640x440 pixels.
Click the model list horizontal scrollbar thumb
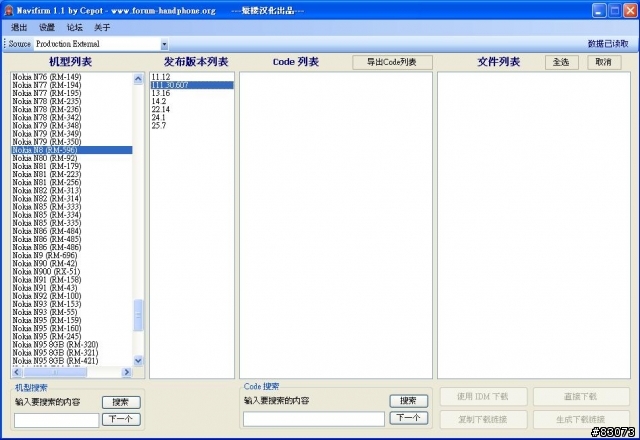coord(55,372)
